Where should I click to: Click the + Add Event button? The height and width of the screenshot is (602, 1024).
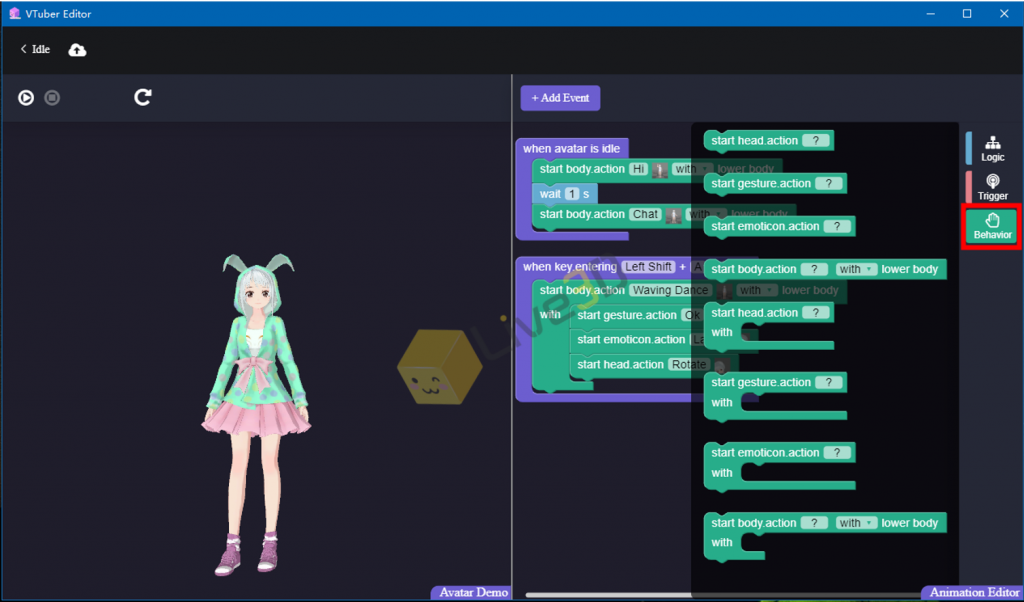pos(560,98)
